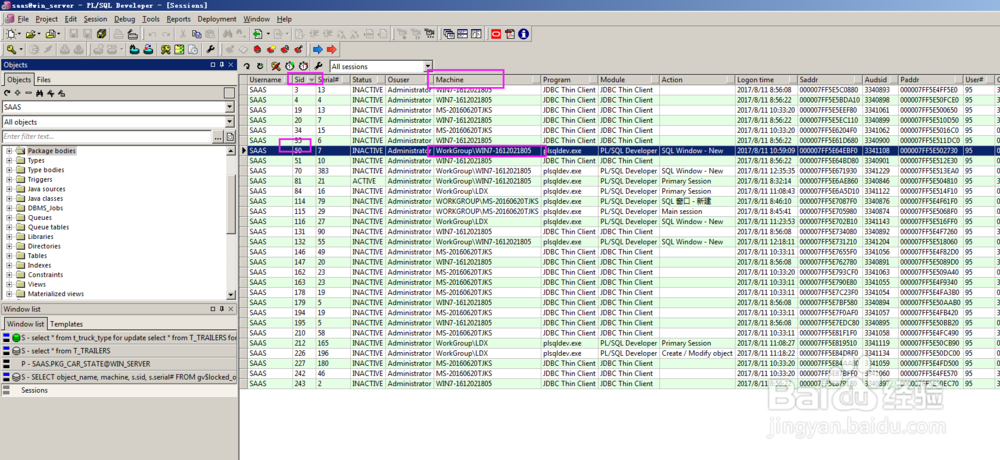The width and height of the screenshot is (1000, 460).
Task: Click the blue Info help icon
Action: 524,34
